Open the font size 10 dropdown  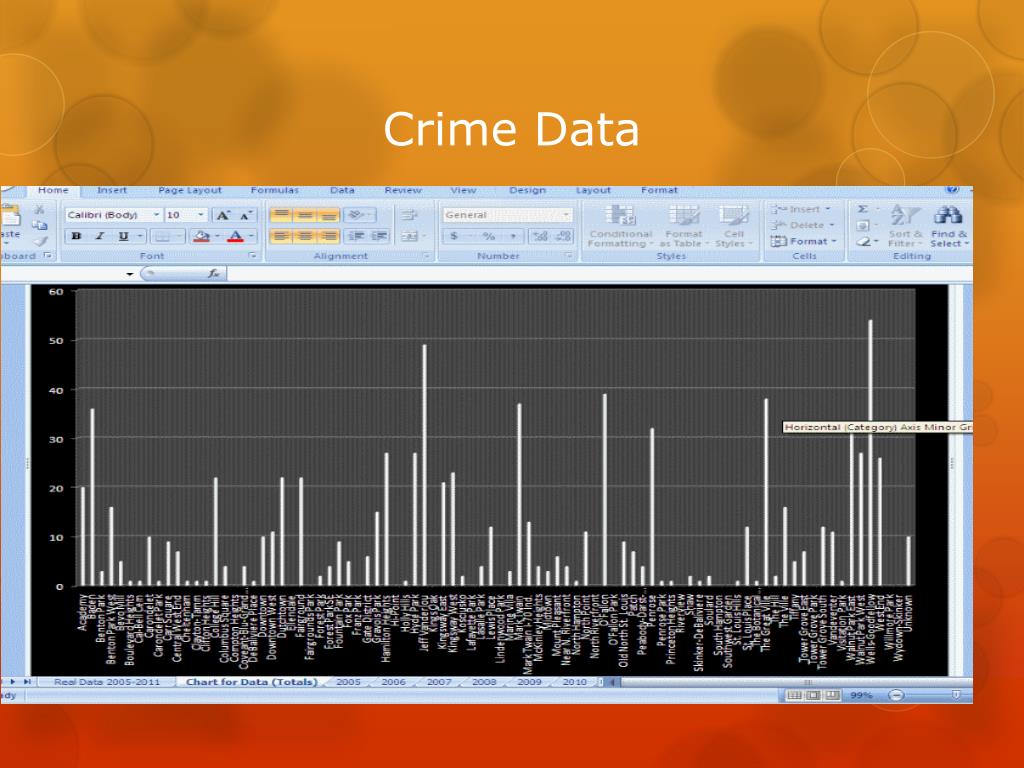click(200, 215)
